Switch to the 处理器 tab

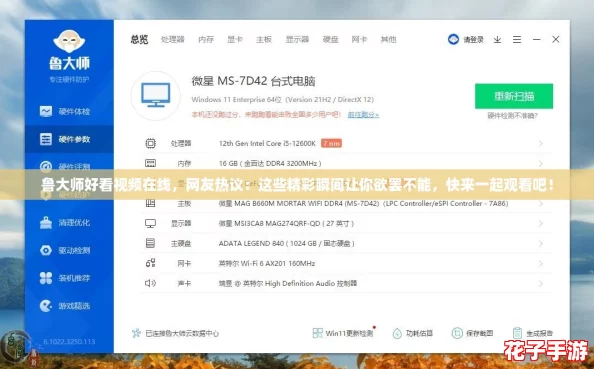(173, 39)
